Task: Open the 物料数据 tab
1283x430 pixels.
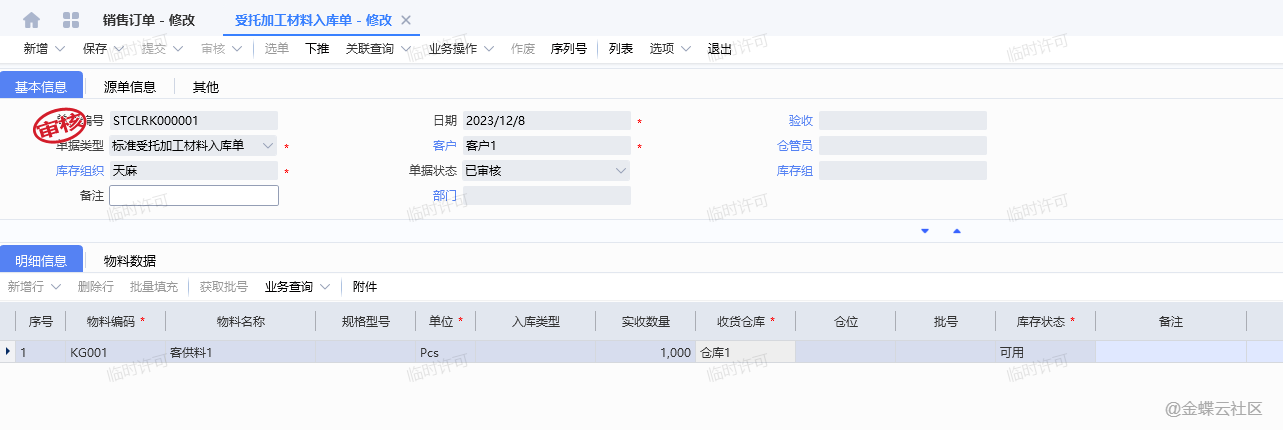Action: point(130,261)
